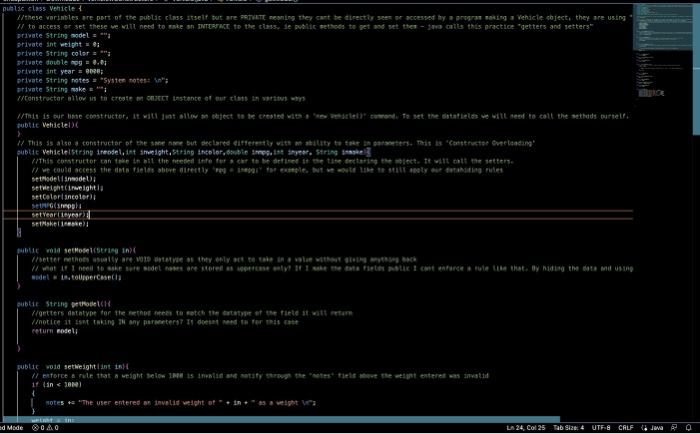Click the private String notes declaration line

(x=92, y=80)
